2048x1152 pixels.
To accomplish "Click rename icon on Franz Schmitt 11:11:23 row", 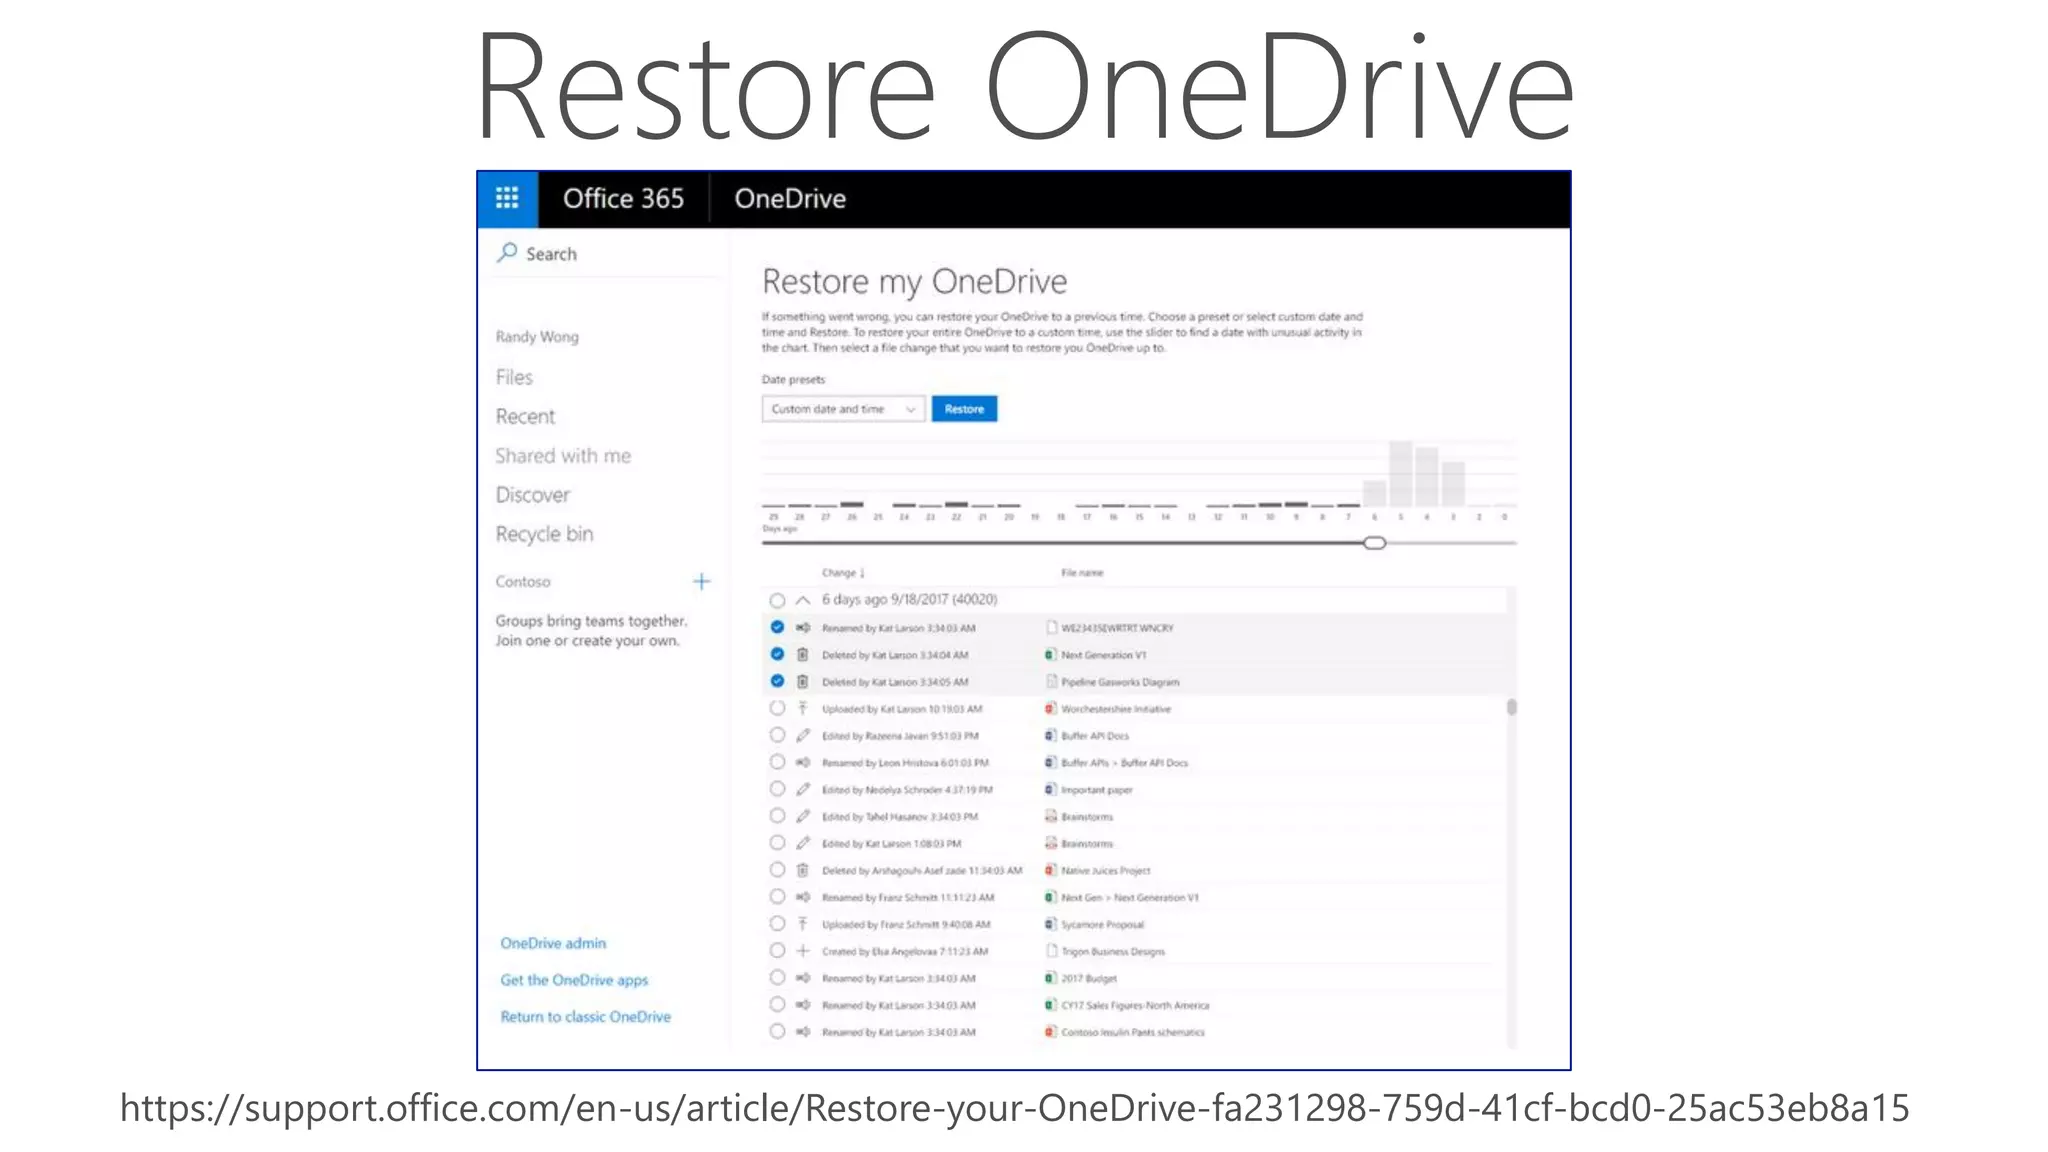I will point(802,898).
